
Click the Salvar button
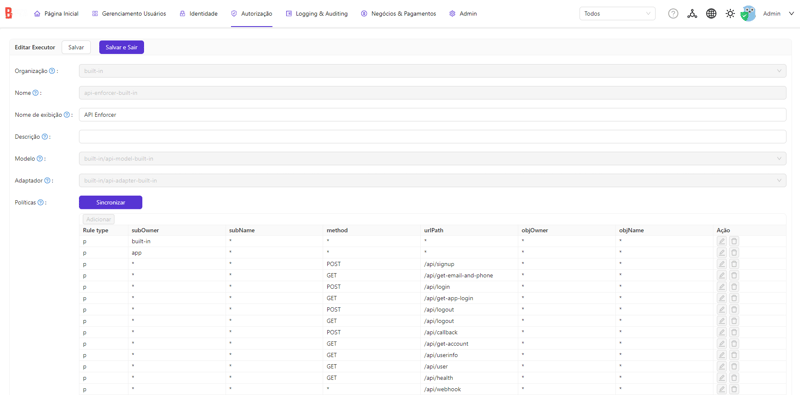pyautogui.click(x=76, y=47)
